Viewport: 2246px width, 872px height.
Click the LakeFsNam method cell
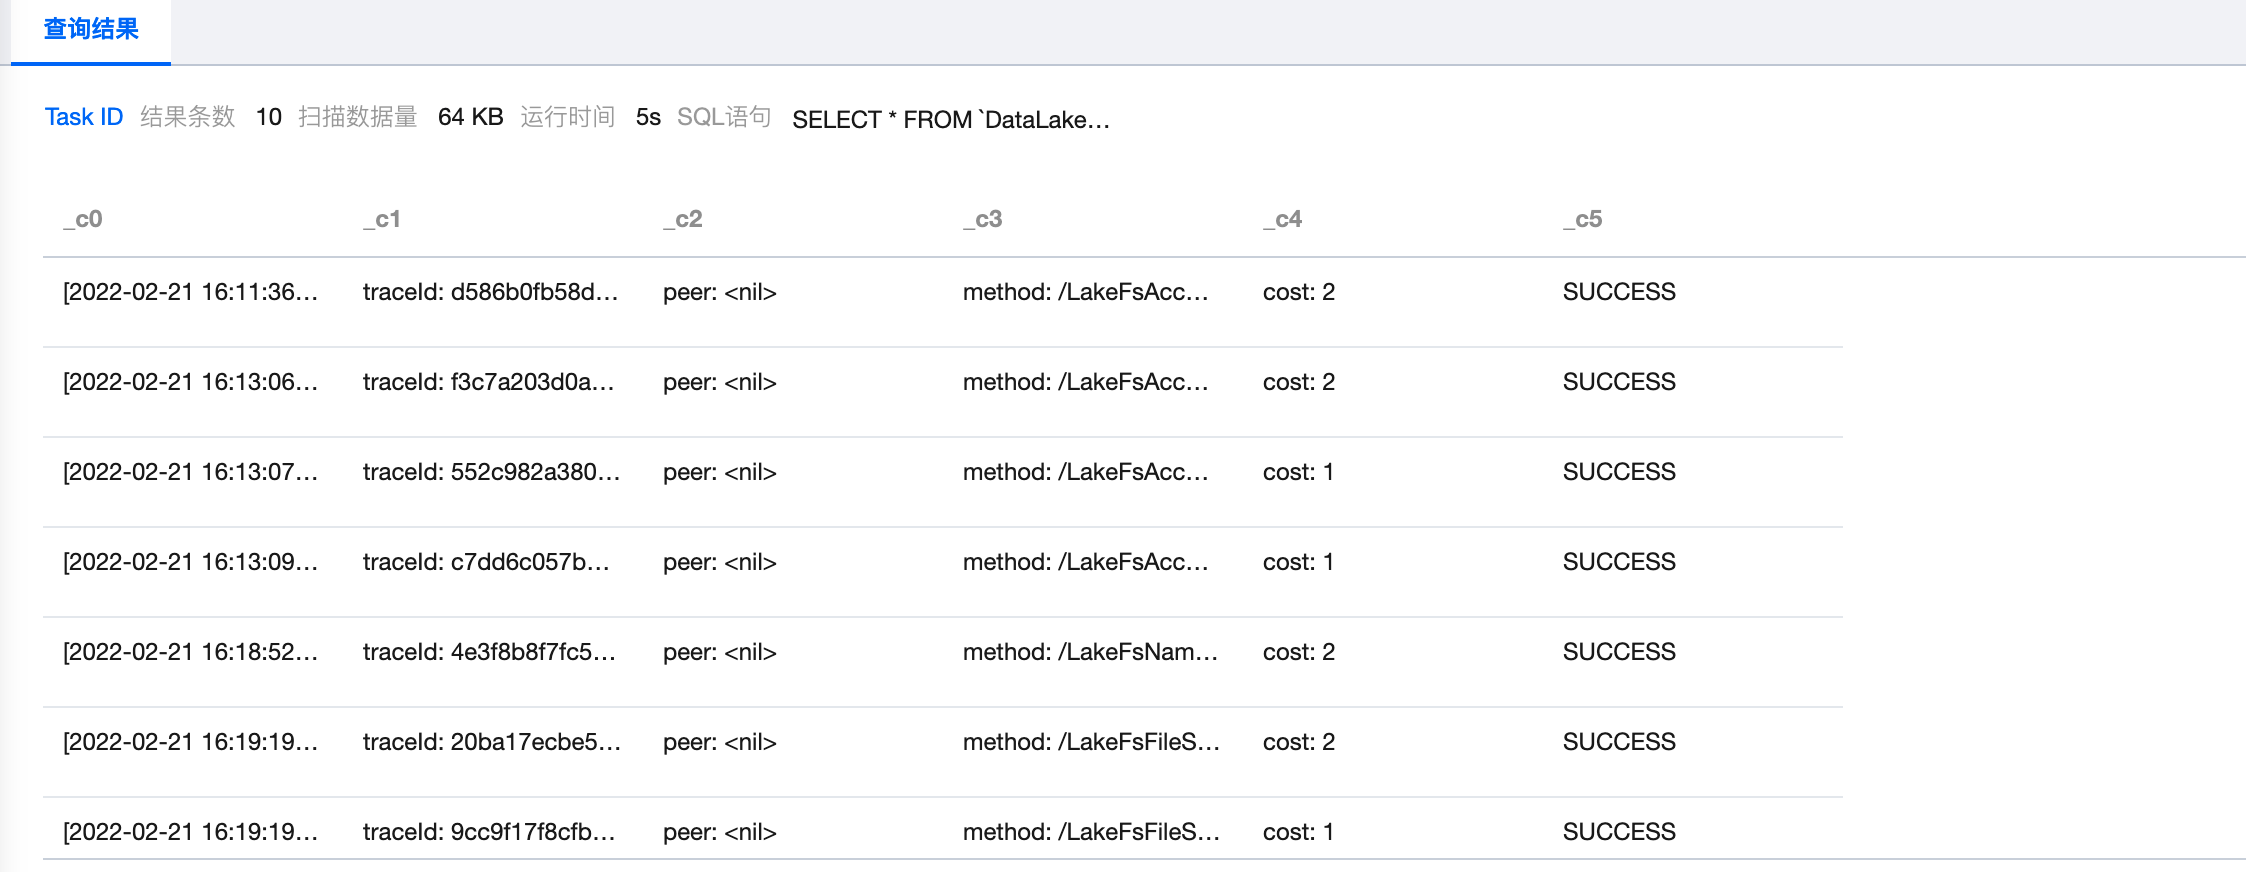pyautogui.click(x=1090, y=652)
